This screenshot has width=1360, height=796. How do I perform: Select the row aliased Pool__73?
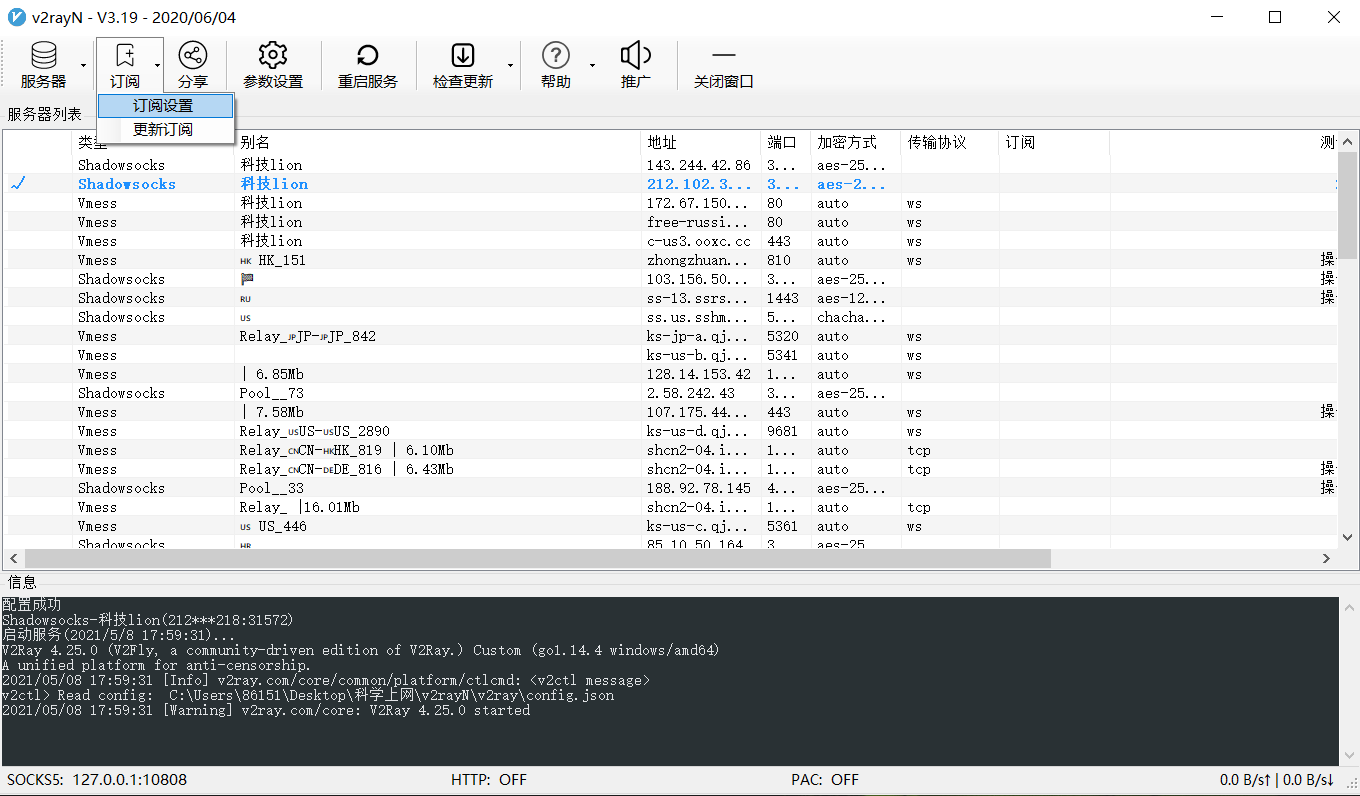tap(670, 393)
